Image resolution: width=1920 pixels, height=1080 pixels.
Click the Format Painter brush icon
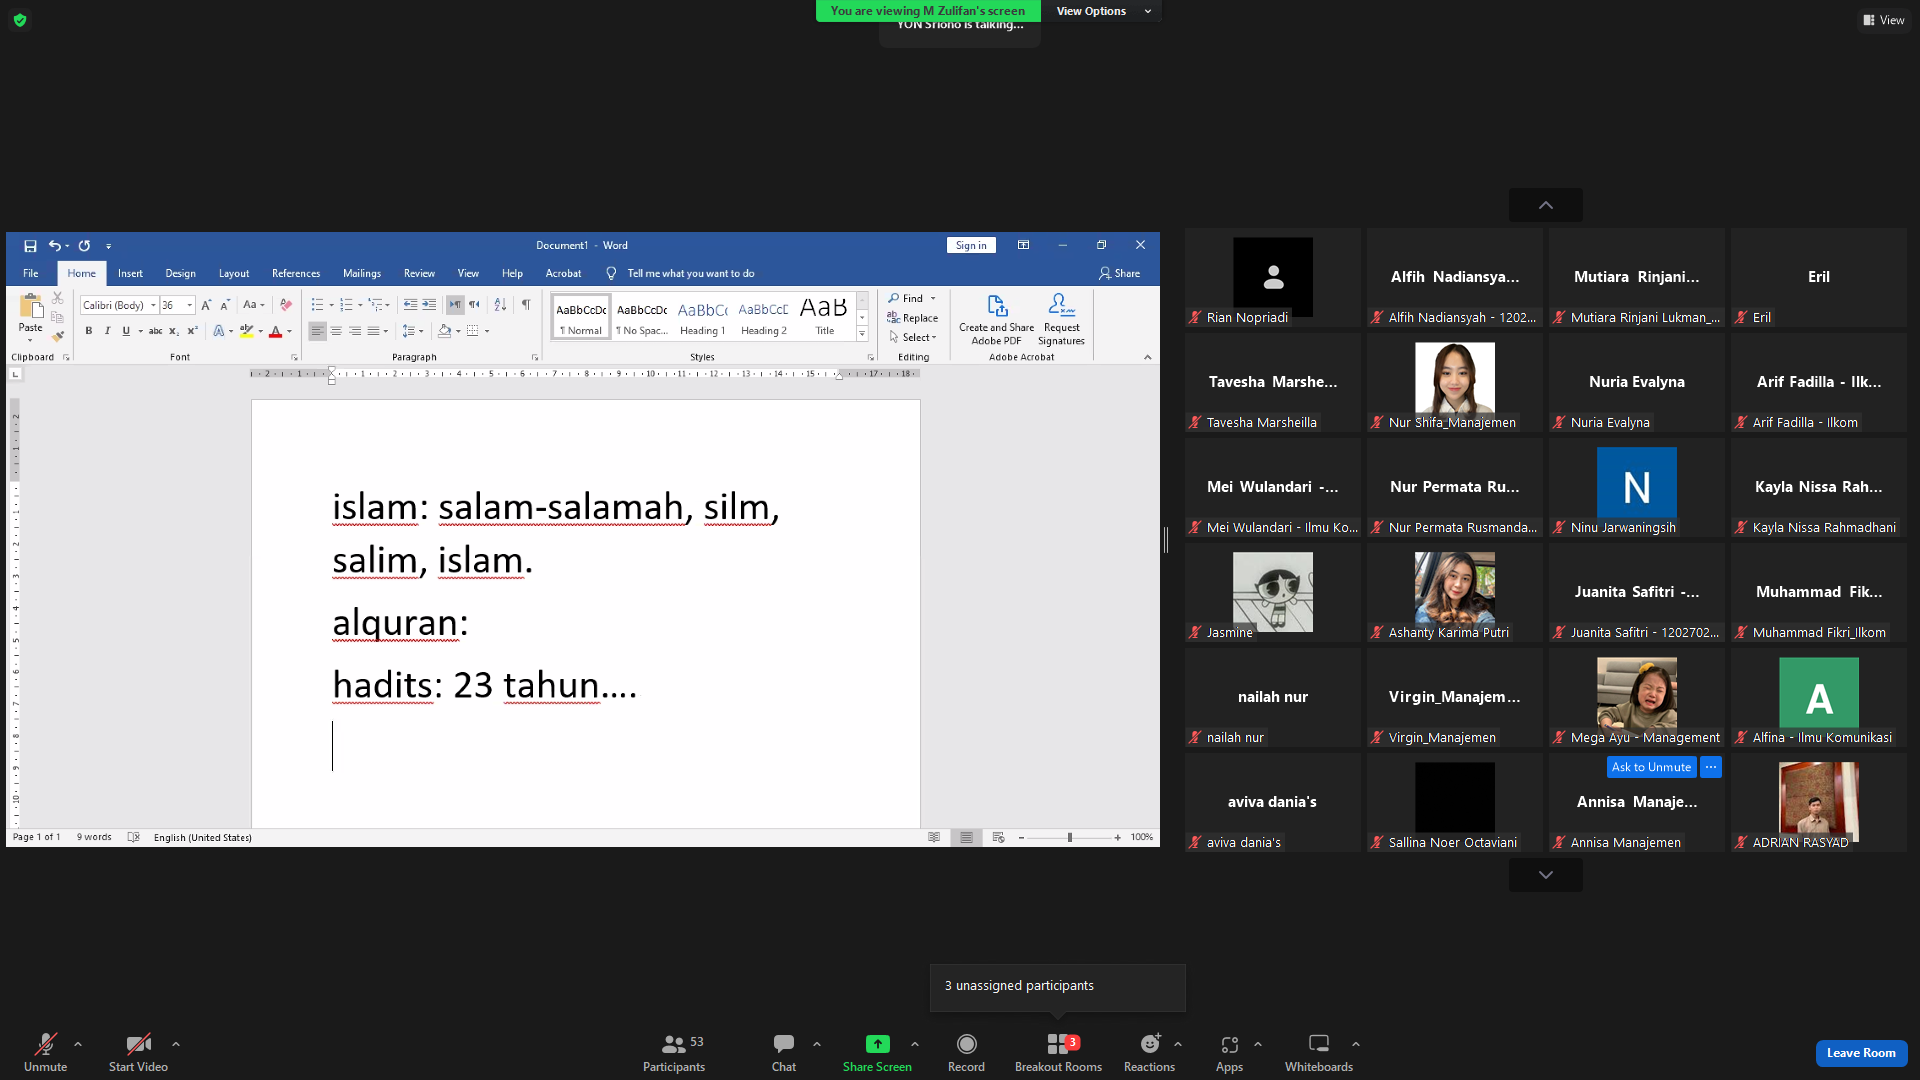[x=58, y=336]
